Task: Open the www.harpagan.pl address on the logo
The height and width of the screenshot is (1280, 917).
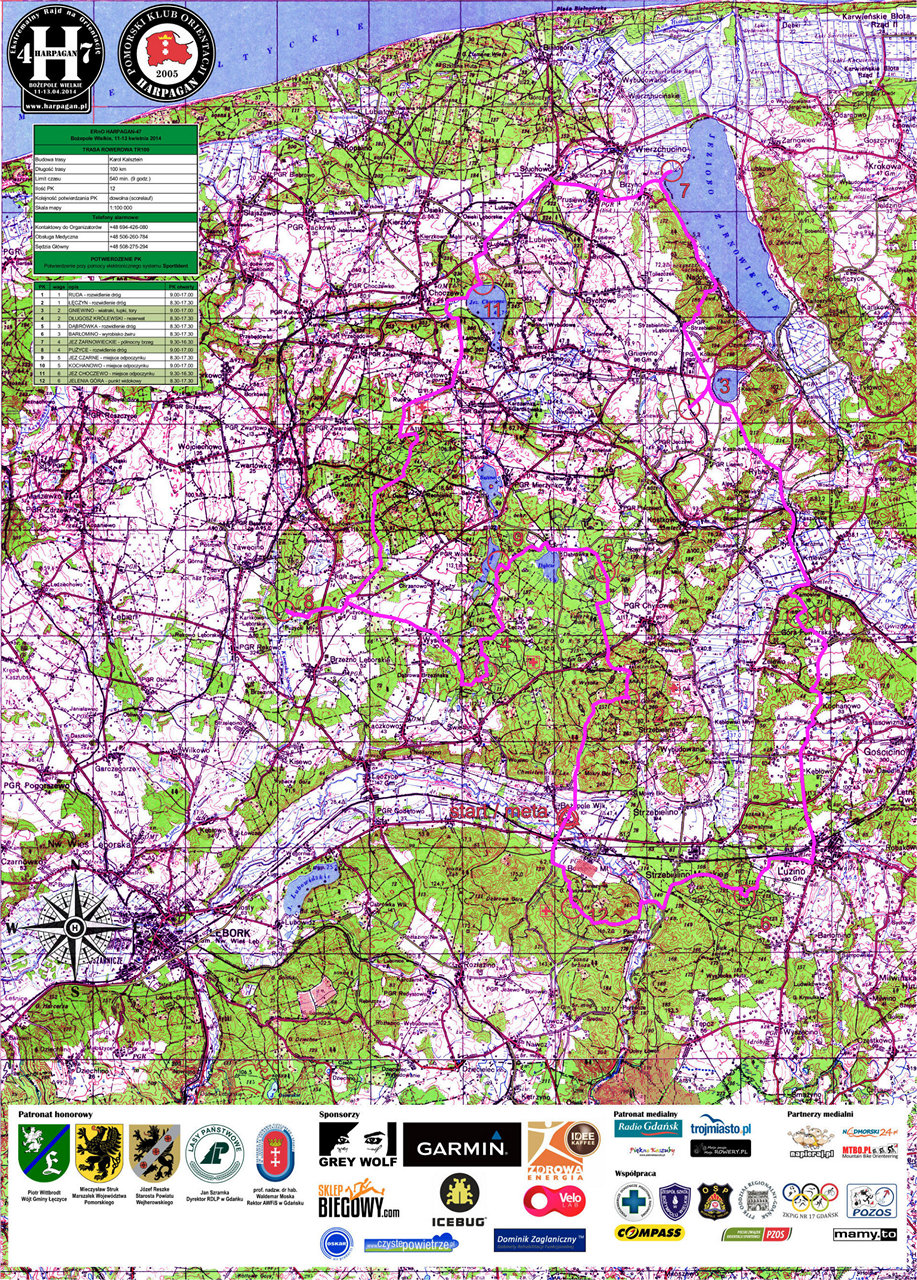Action: [x=58, y=104]
